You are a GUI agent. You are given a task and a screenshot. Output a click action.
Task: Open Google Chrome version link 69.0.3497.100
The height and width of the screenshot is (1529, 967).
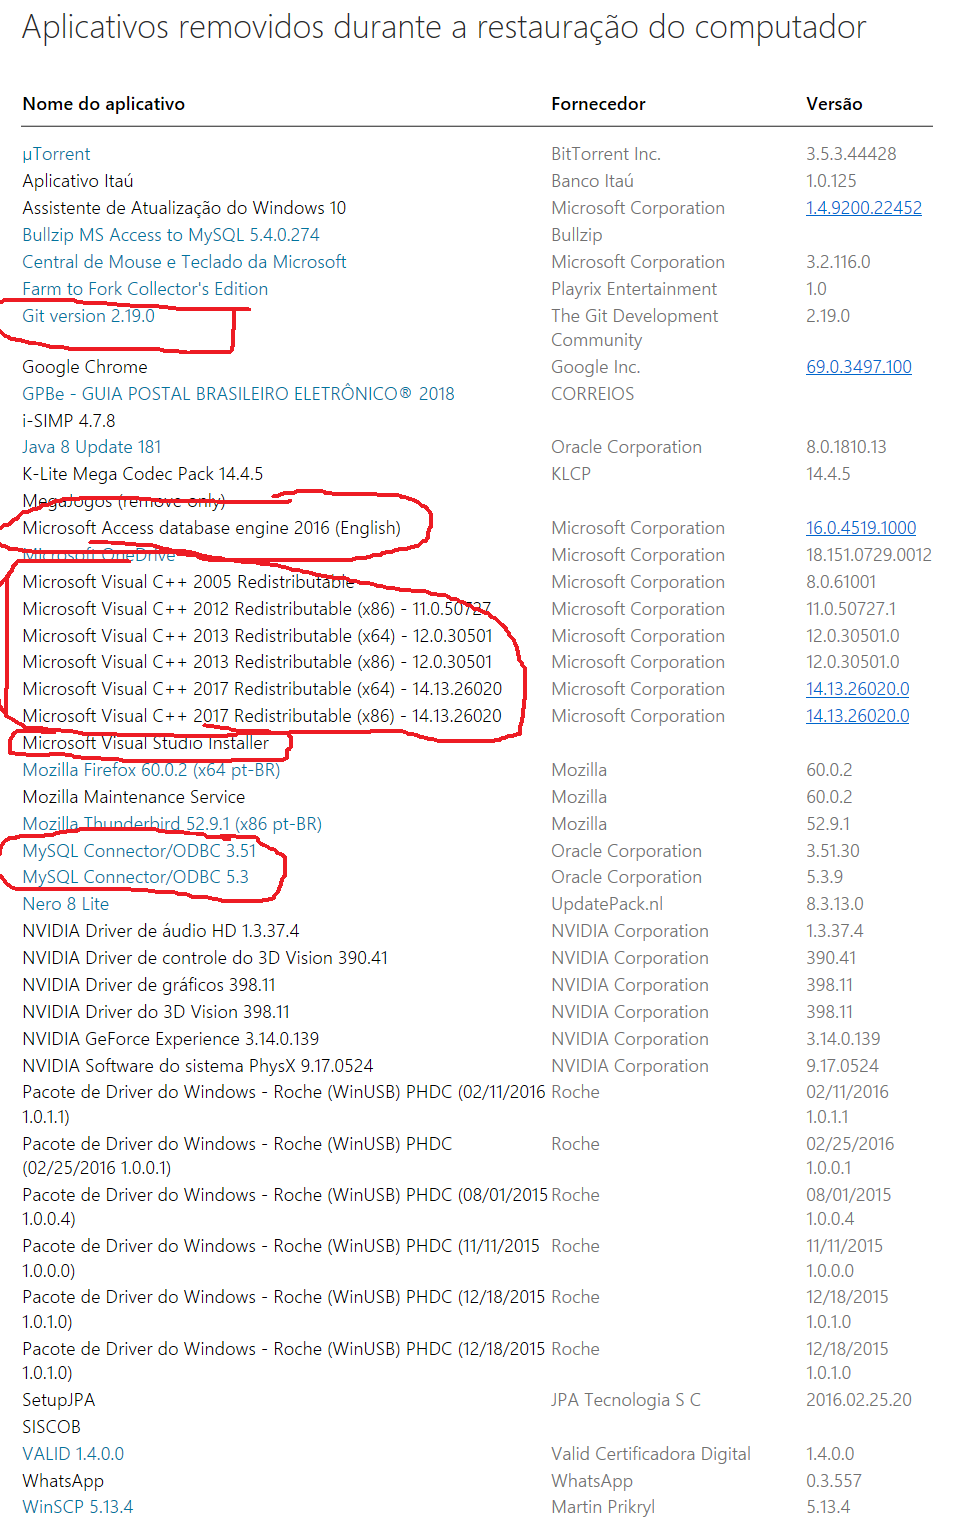(859, 367)
